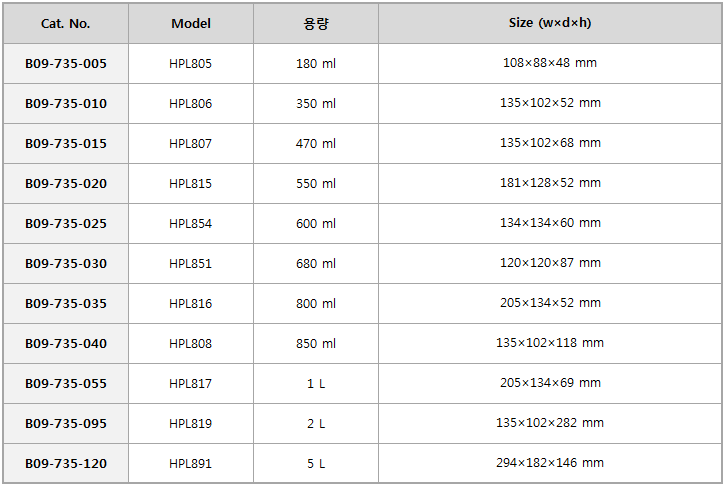Click size 205×134×69 mm
724x485 pixels.
coord(550,382)
